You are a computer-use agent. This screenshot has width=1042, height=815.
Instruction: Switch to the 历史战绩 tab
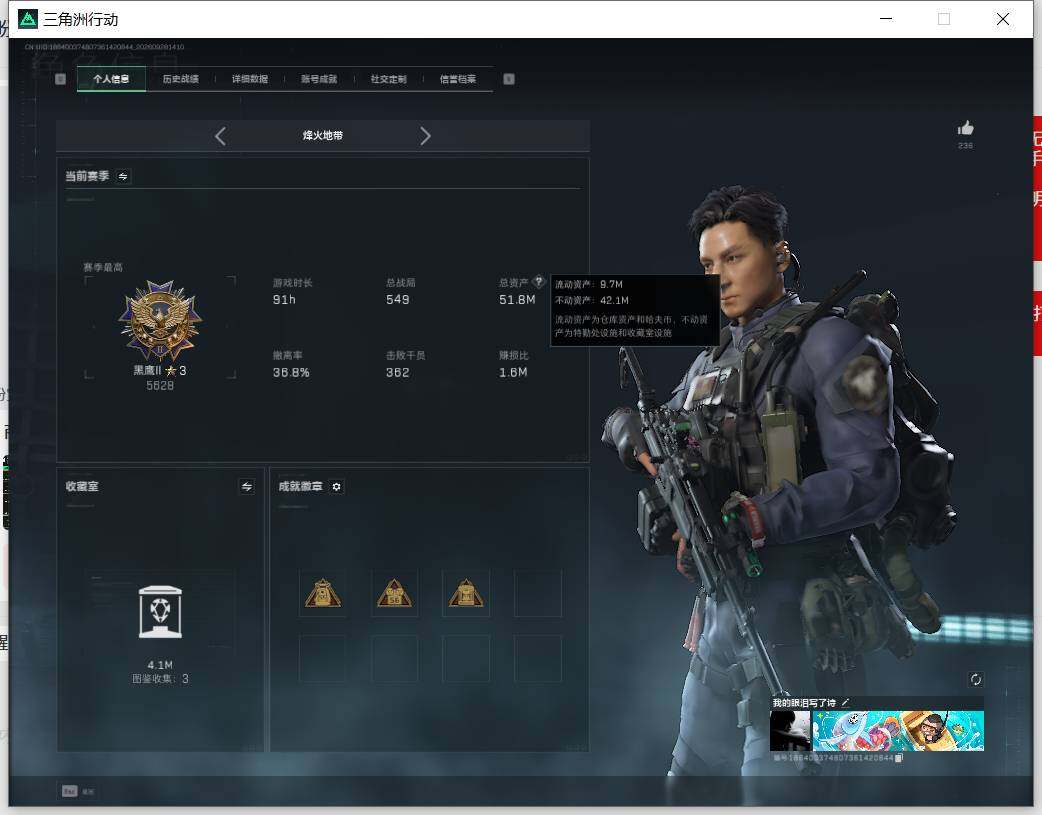click(181, 79)
